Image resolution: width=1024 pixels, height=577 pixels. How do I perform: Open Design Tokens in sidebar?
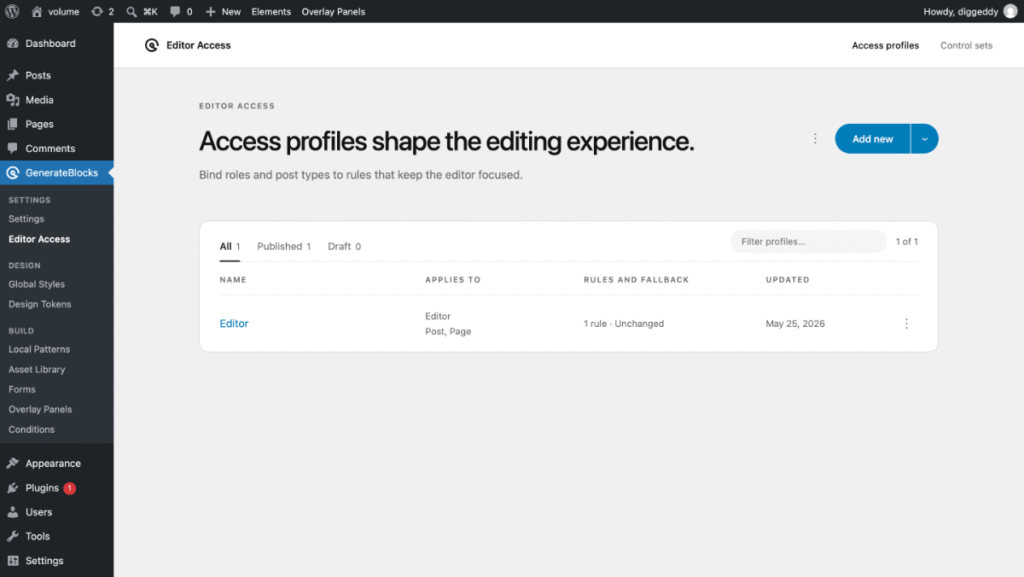pos(40,304)
